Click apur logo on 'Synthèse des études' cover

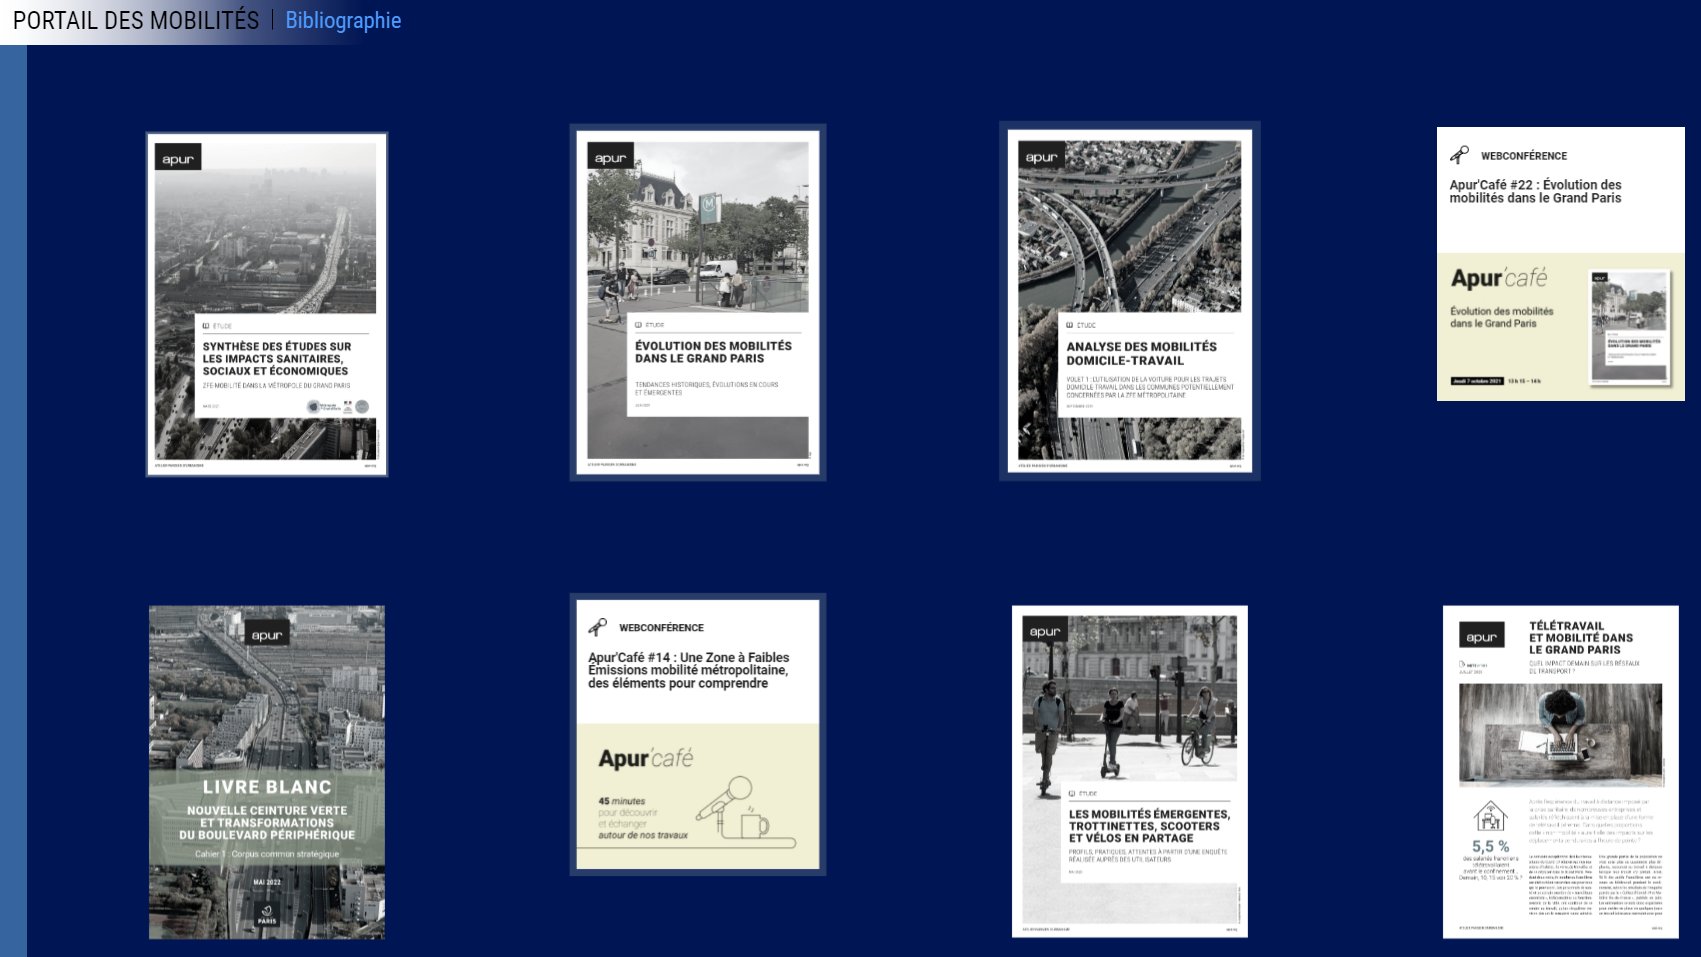(x=178, y=159)
